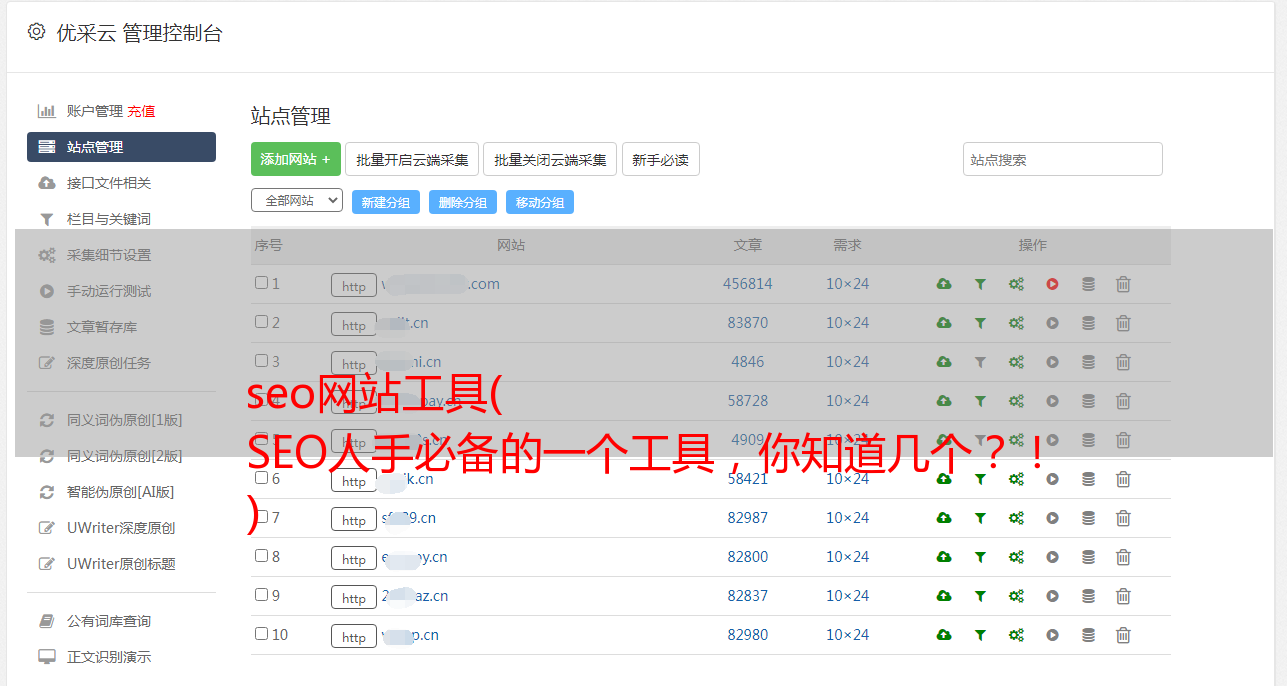Image resolution: width=1287 pixels, height=686 pixels.
Task: Click article count 83870
Action: pos(748,323)
